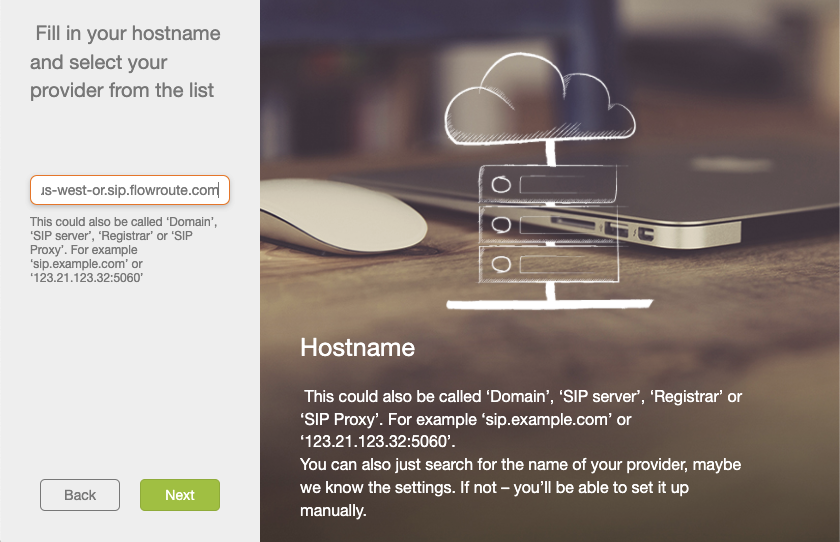Viewport: 840px width, 542px height.
Task: Click the 'Hostname' heading on the right
Action: pyautogui.click(x=357, y=348)
